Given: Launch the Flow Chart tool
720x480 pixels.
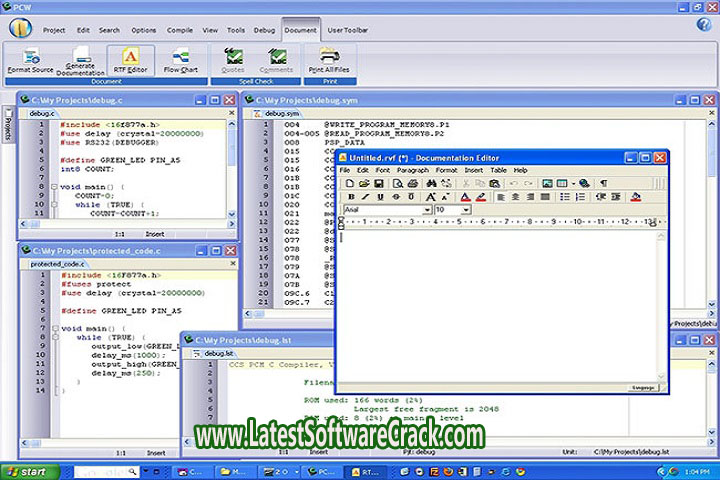Looking at the screenshot, I should (x=180, y=57).
